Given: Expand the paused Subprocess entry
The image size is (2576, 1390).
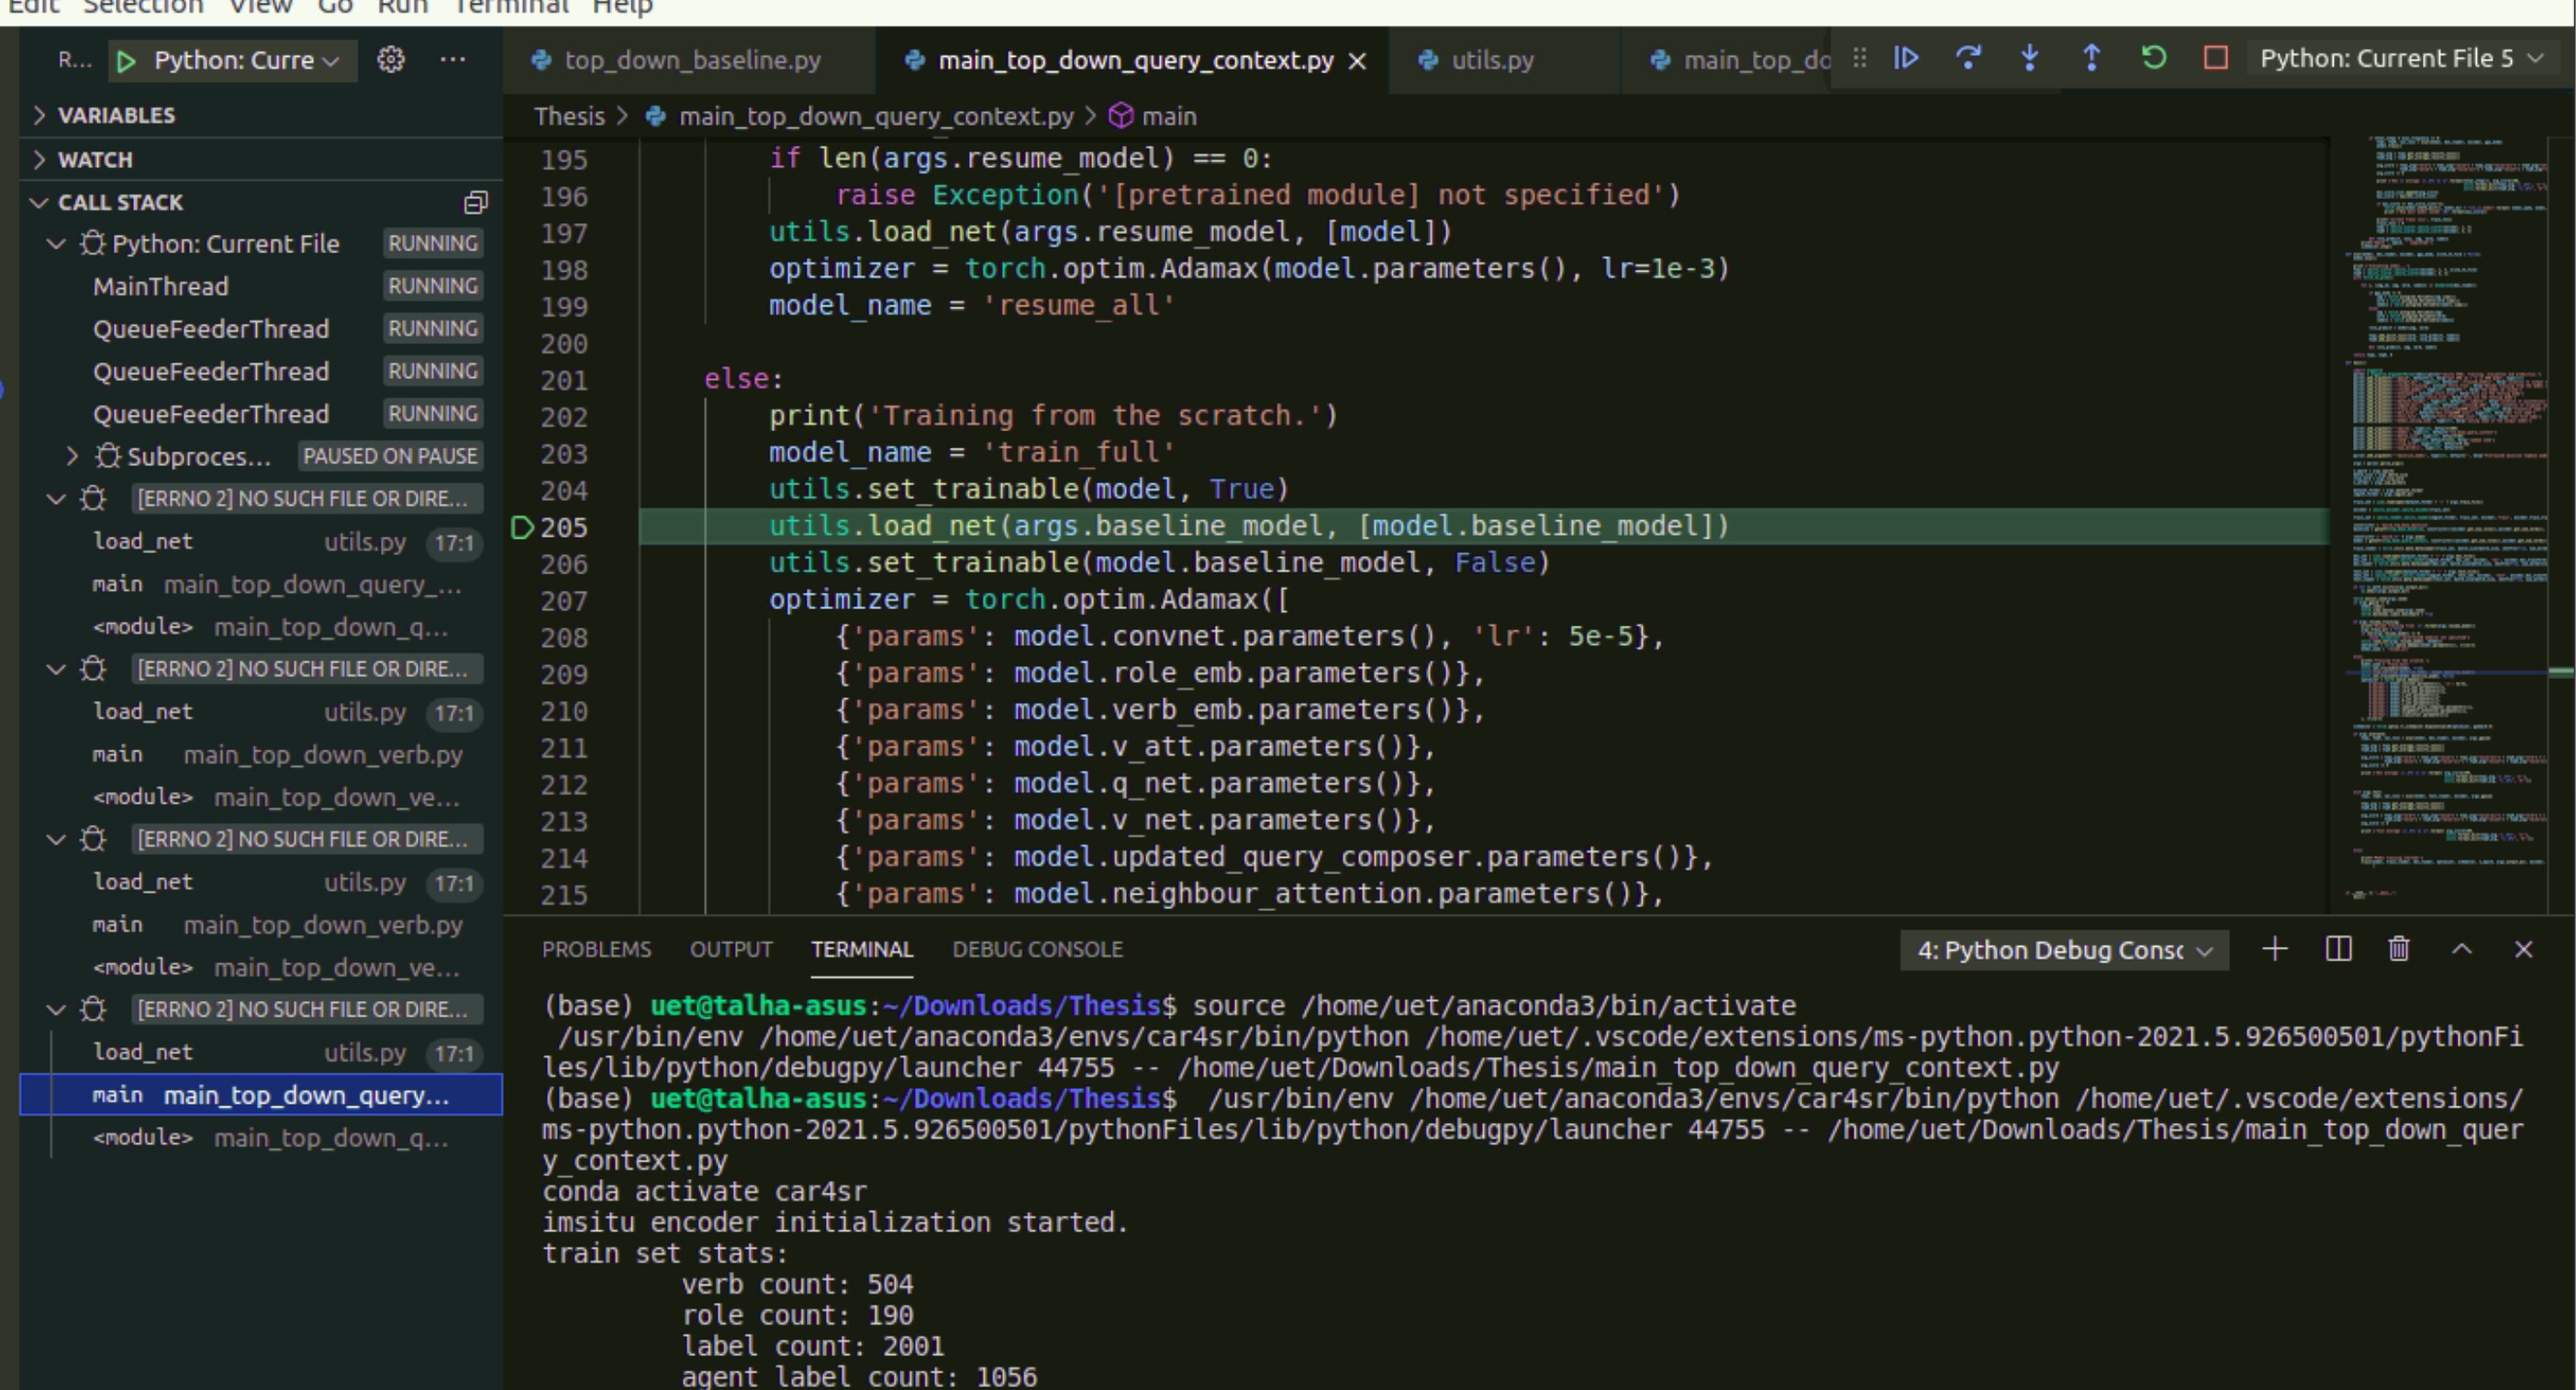Looking at the screenshot, I should point(73,457).
